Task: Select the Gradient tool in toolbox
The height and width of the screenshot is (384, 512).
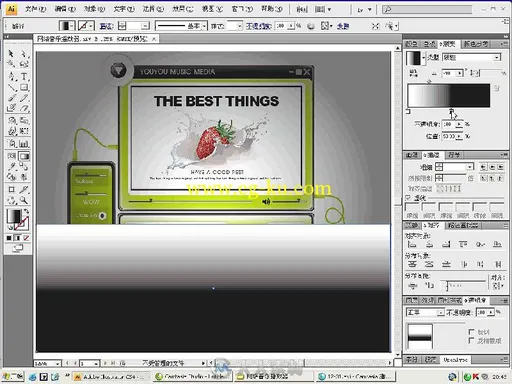Action: pyautogui.click(x=24, y=156)
